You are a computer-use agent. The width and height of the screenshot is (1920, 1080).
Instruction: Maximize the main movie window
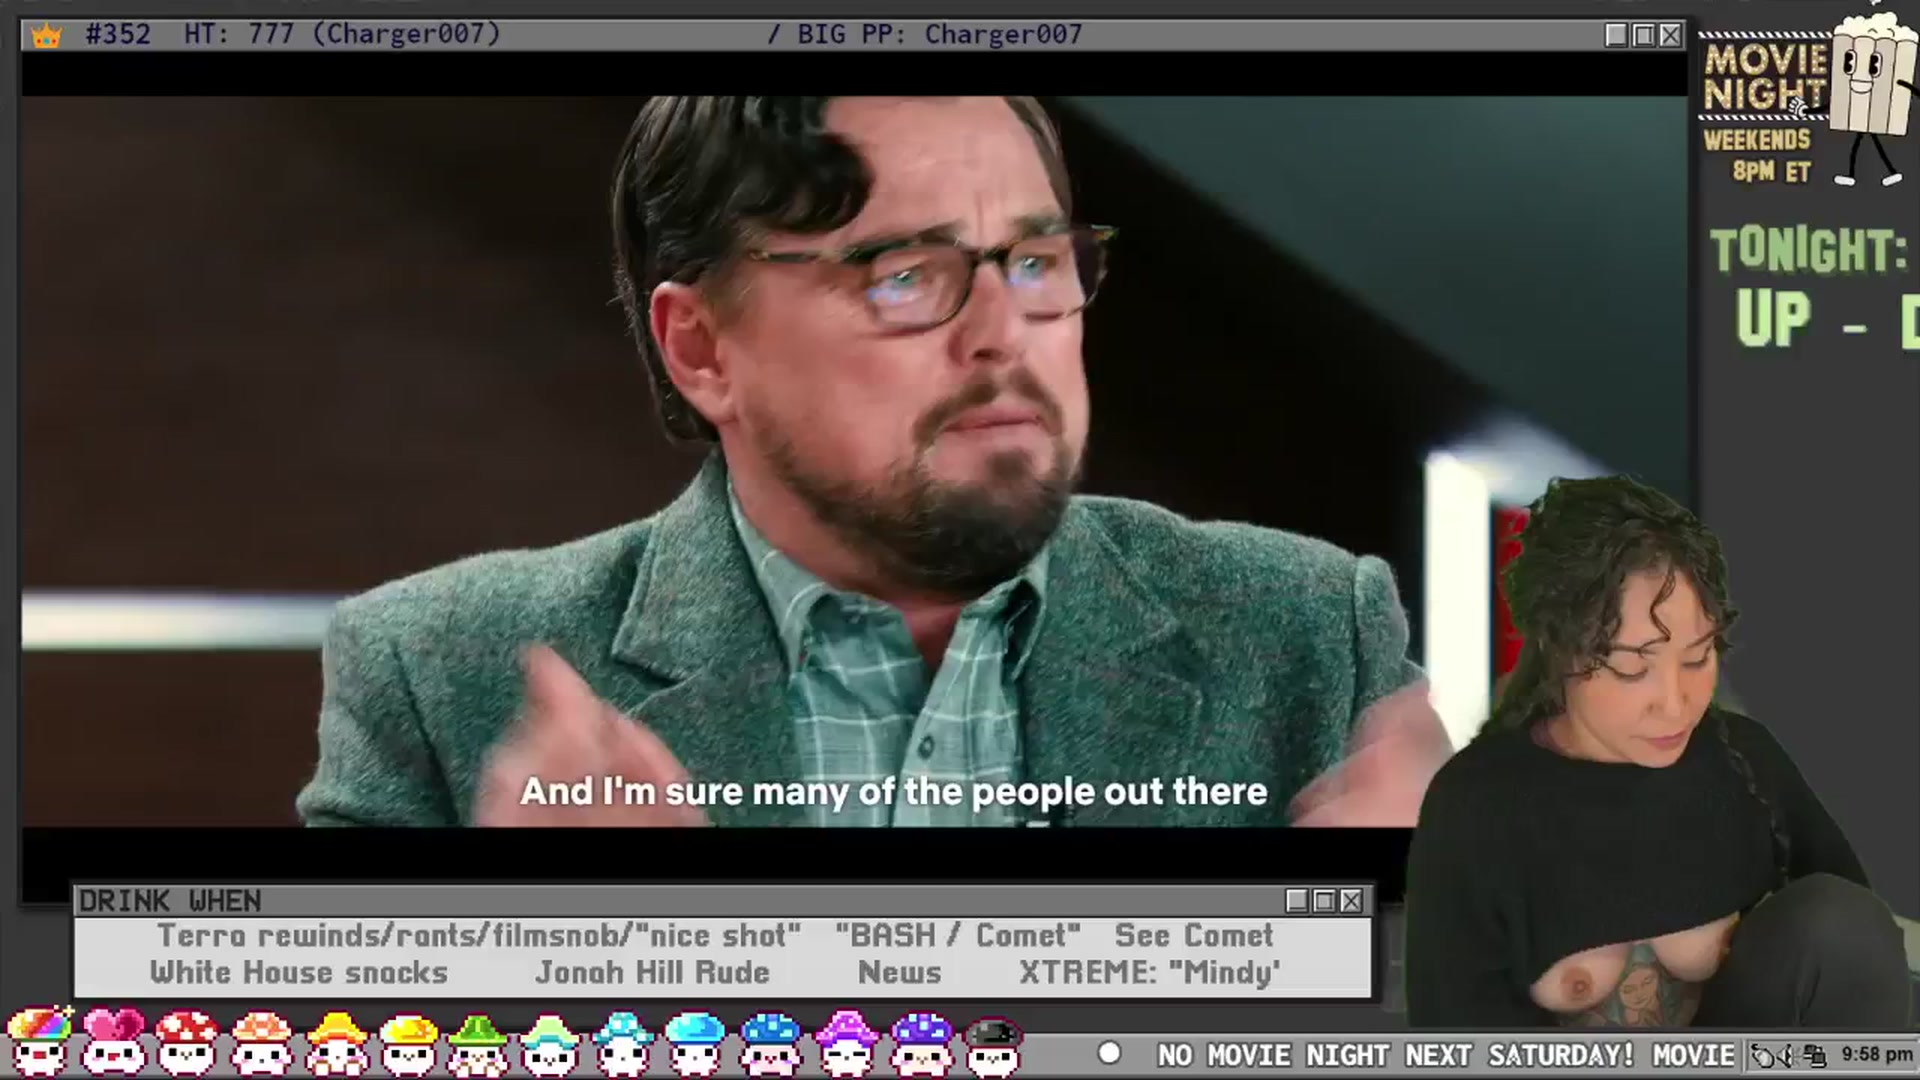[x=1643, y=35]
